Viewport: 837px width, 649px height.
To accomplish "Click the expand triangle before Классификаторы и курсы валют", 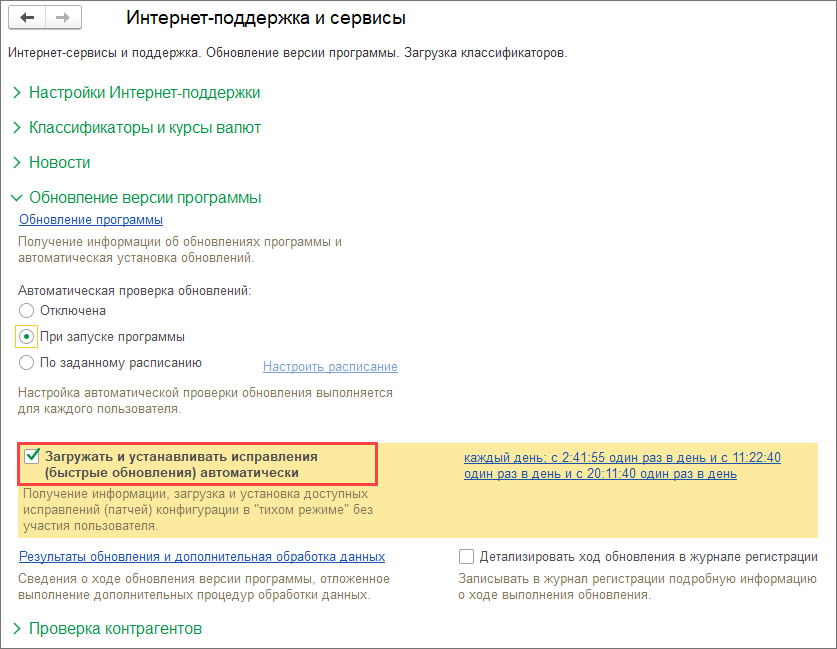I will tap(16, 127).
